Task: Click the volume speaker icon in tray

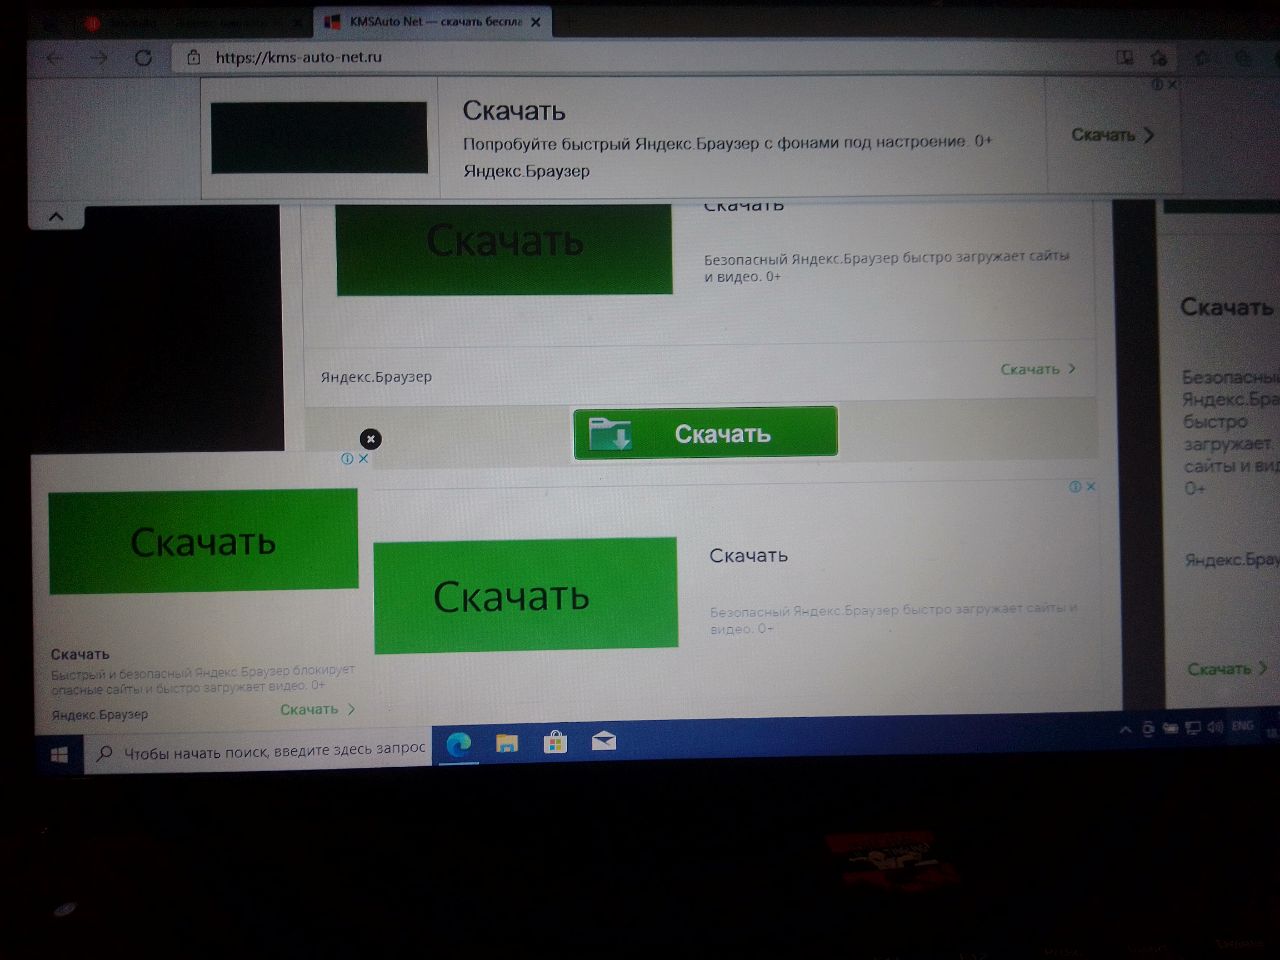Action: tap(1215, 727)
